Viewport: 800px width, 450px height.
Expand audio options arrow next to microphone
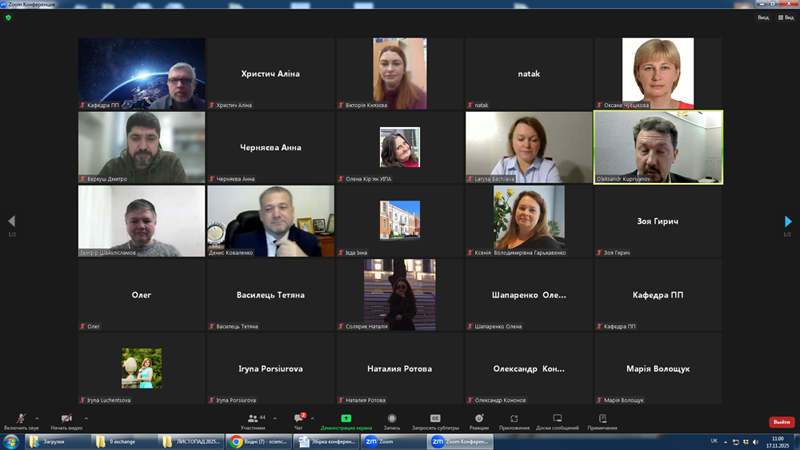click(x=37, y=417)
